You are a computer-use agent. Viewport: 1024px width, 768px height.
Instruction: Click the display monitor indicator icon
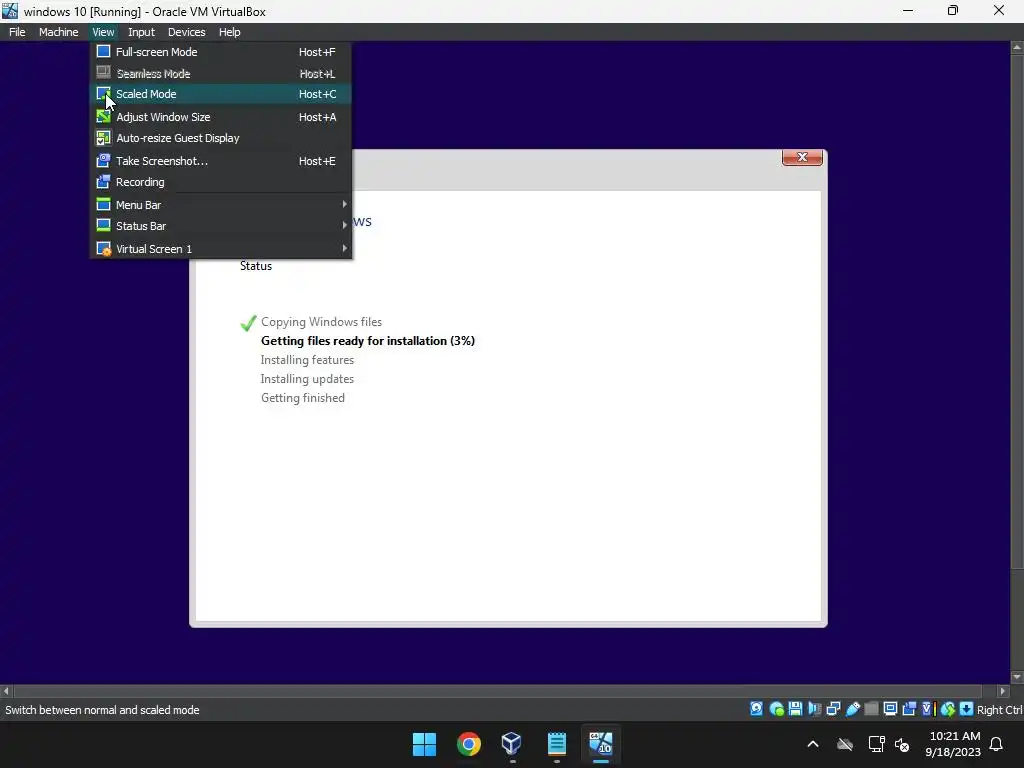point(890,709)
